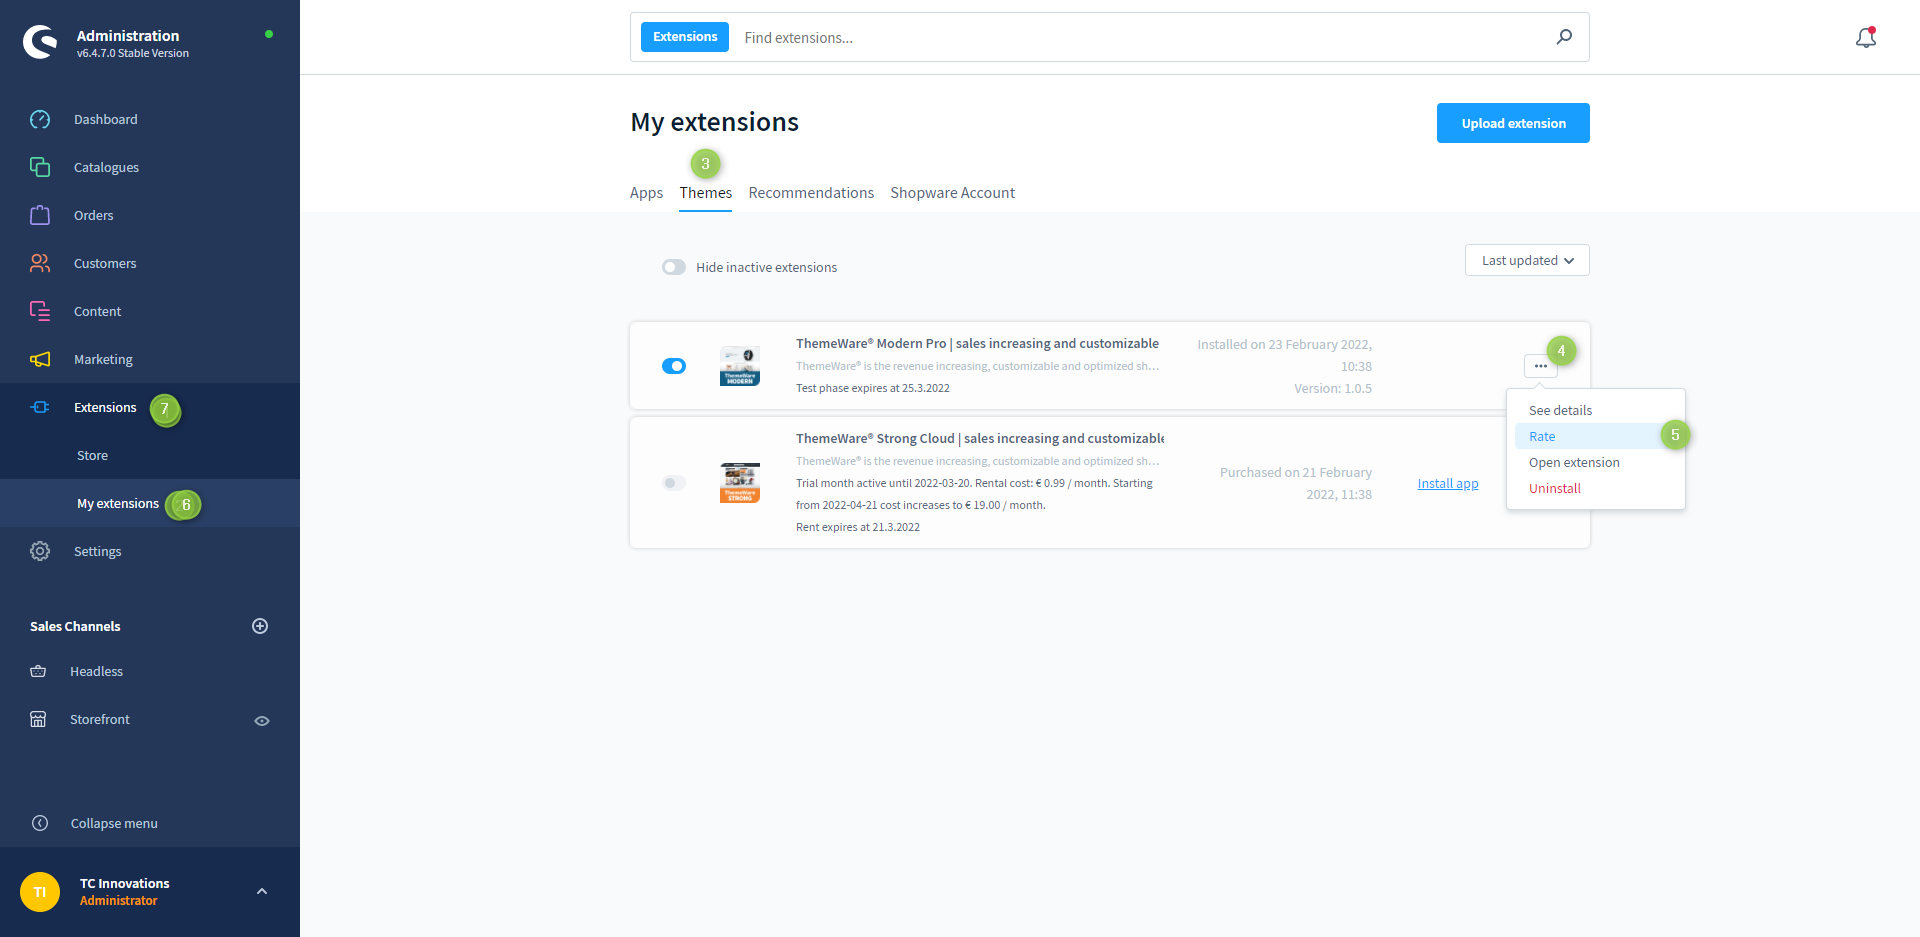Expand the TC Innovations user menu chevron
Screen dimensions: 1920x937
tap(262, 891)
